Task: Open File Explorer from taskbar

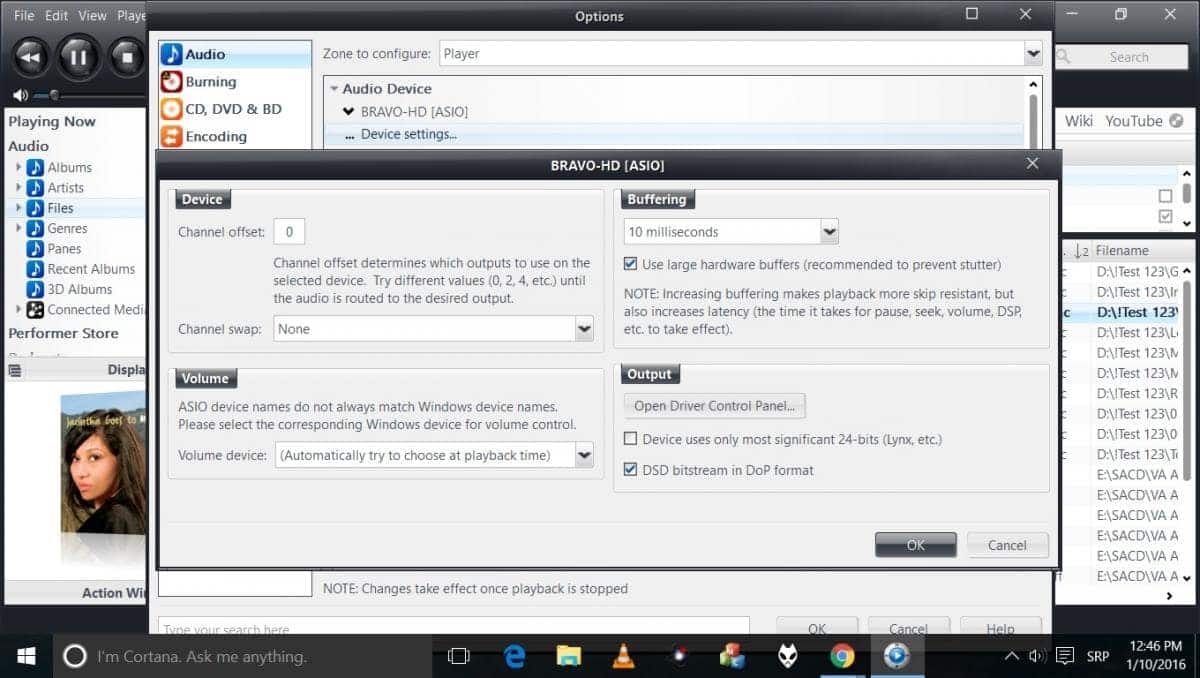Action: (x=569, y=657)
